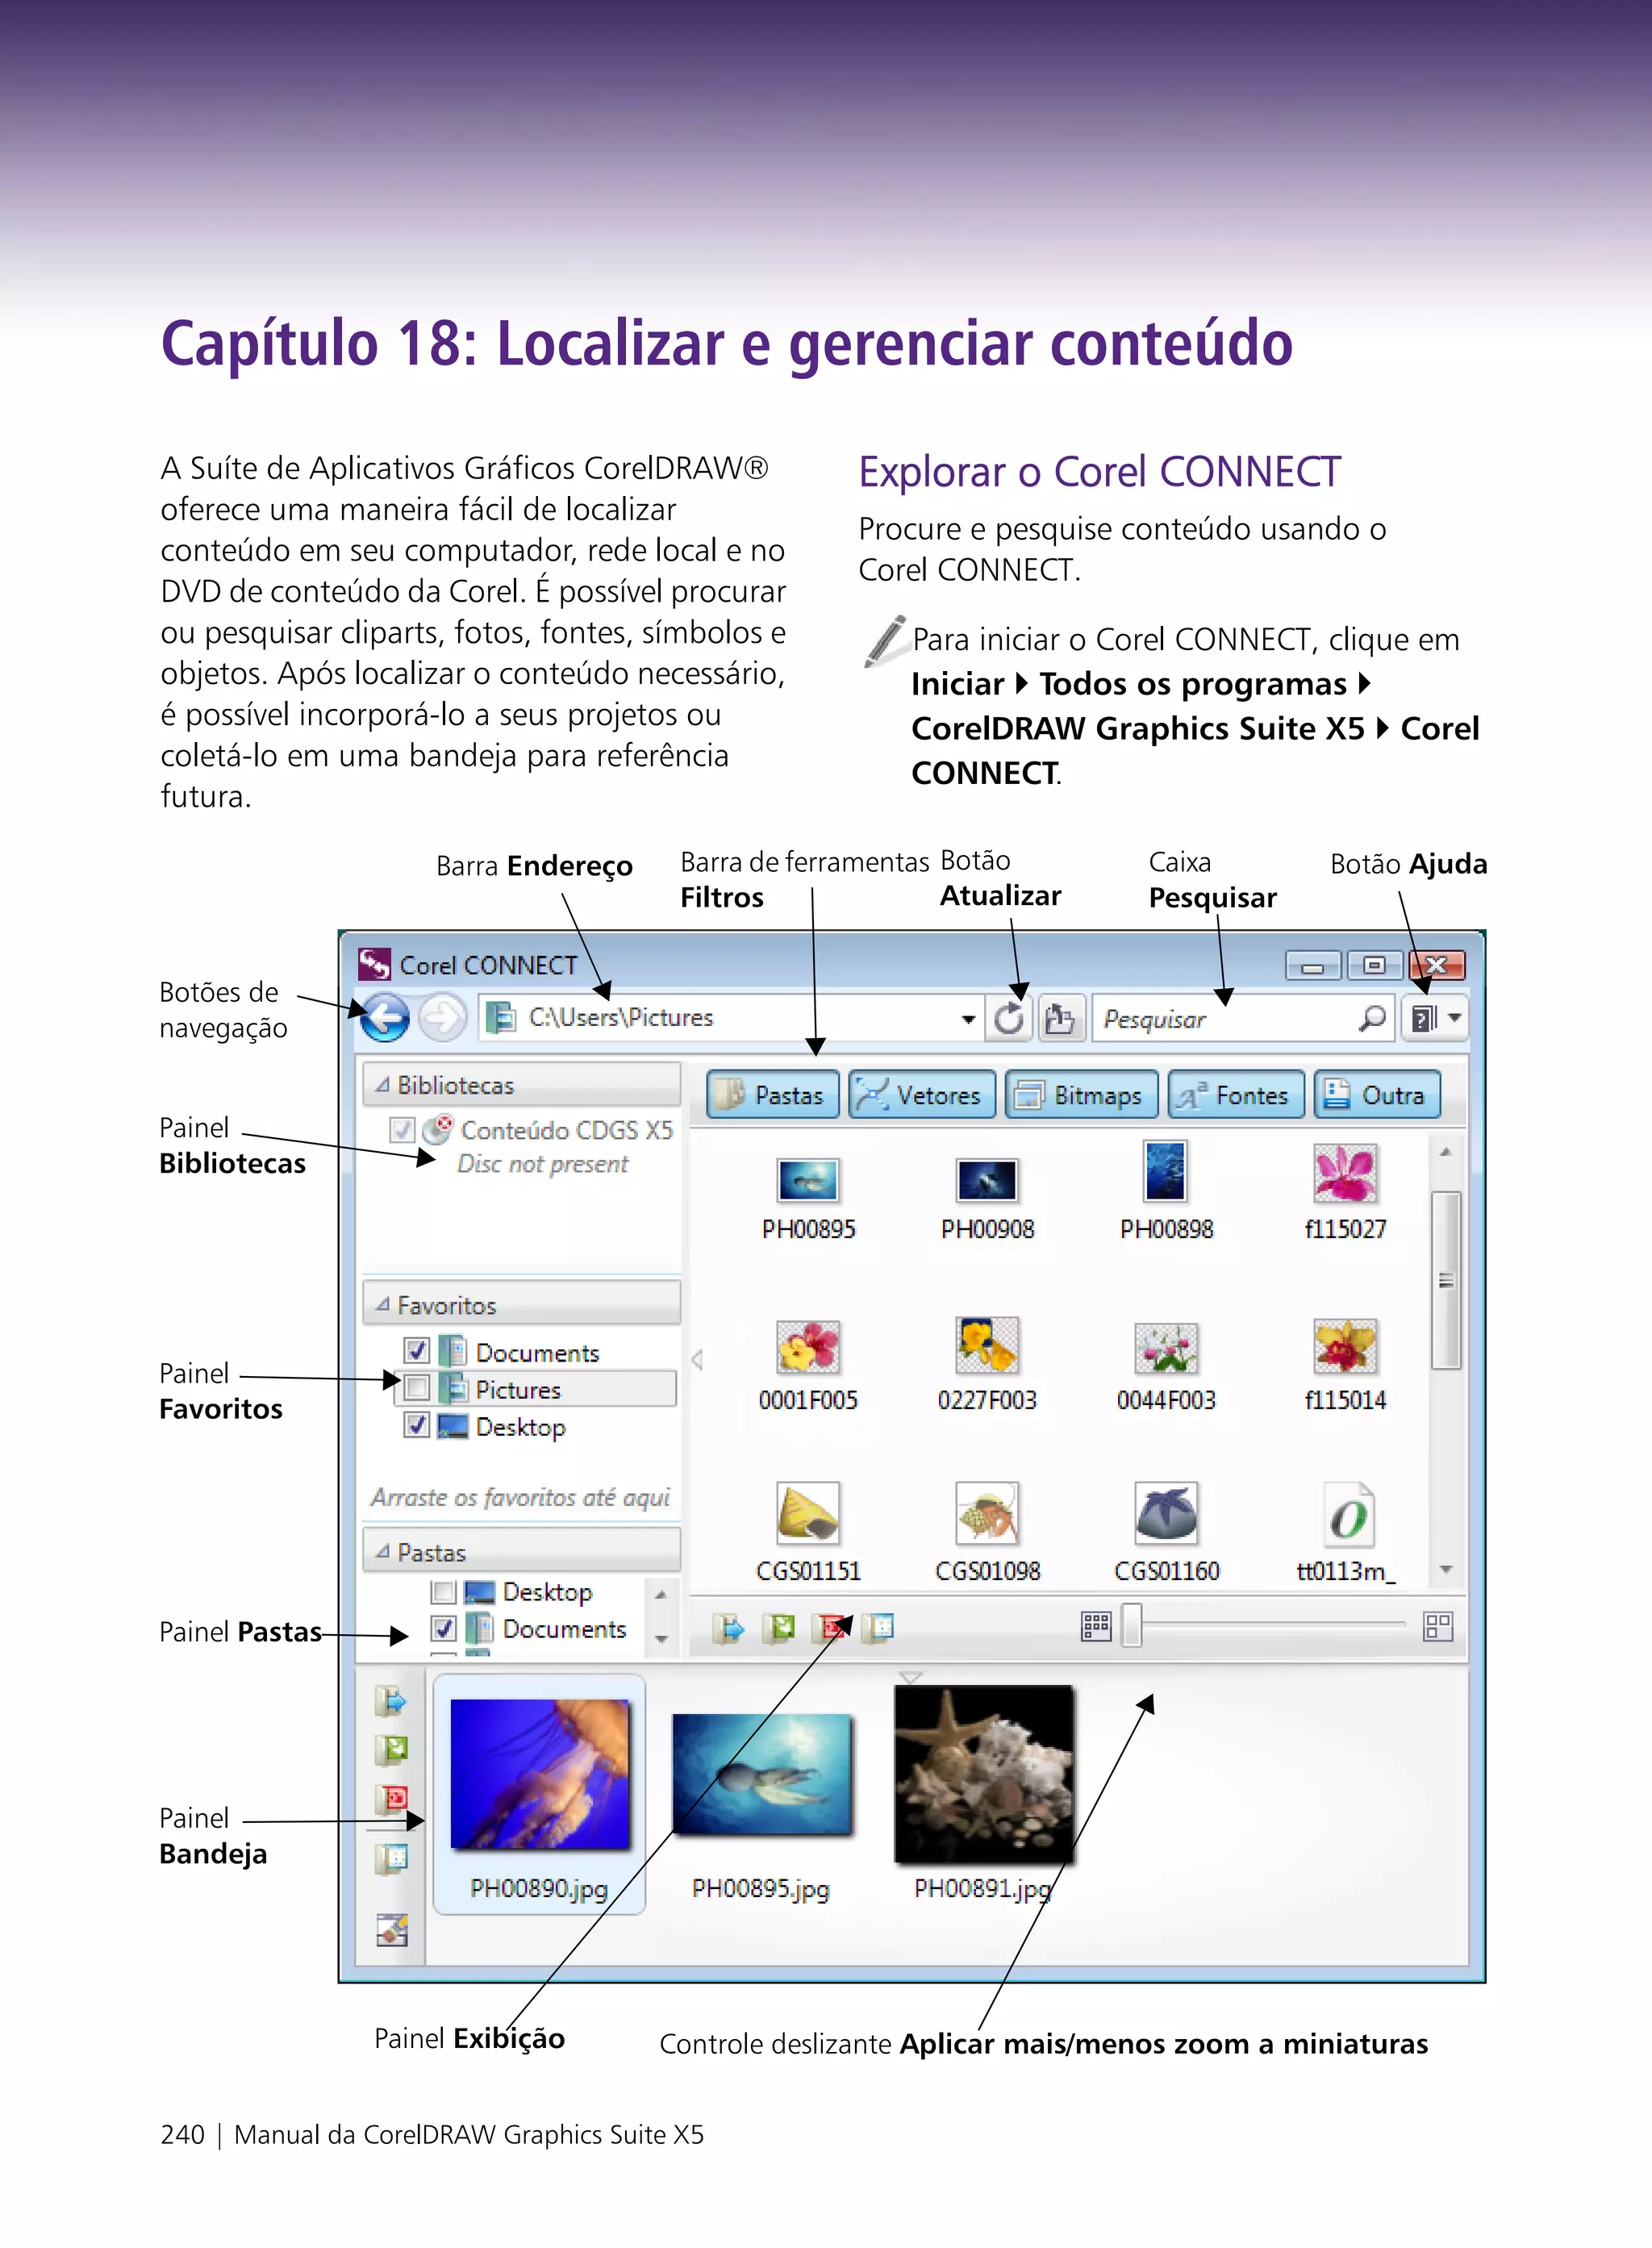Click the first blue-arrow icon in viewing pane toolbar
This screenshot has height=2248, width=1652.
[729, 1629]
